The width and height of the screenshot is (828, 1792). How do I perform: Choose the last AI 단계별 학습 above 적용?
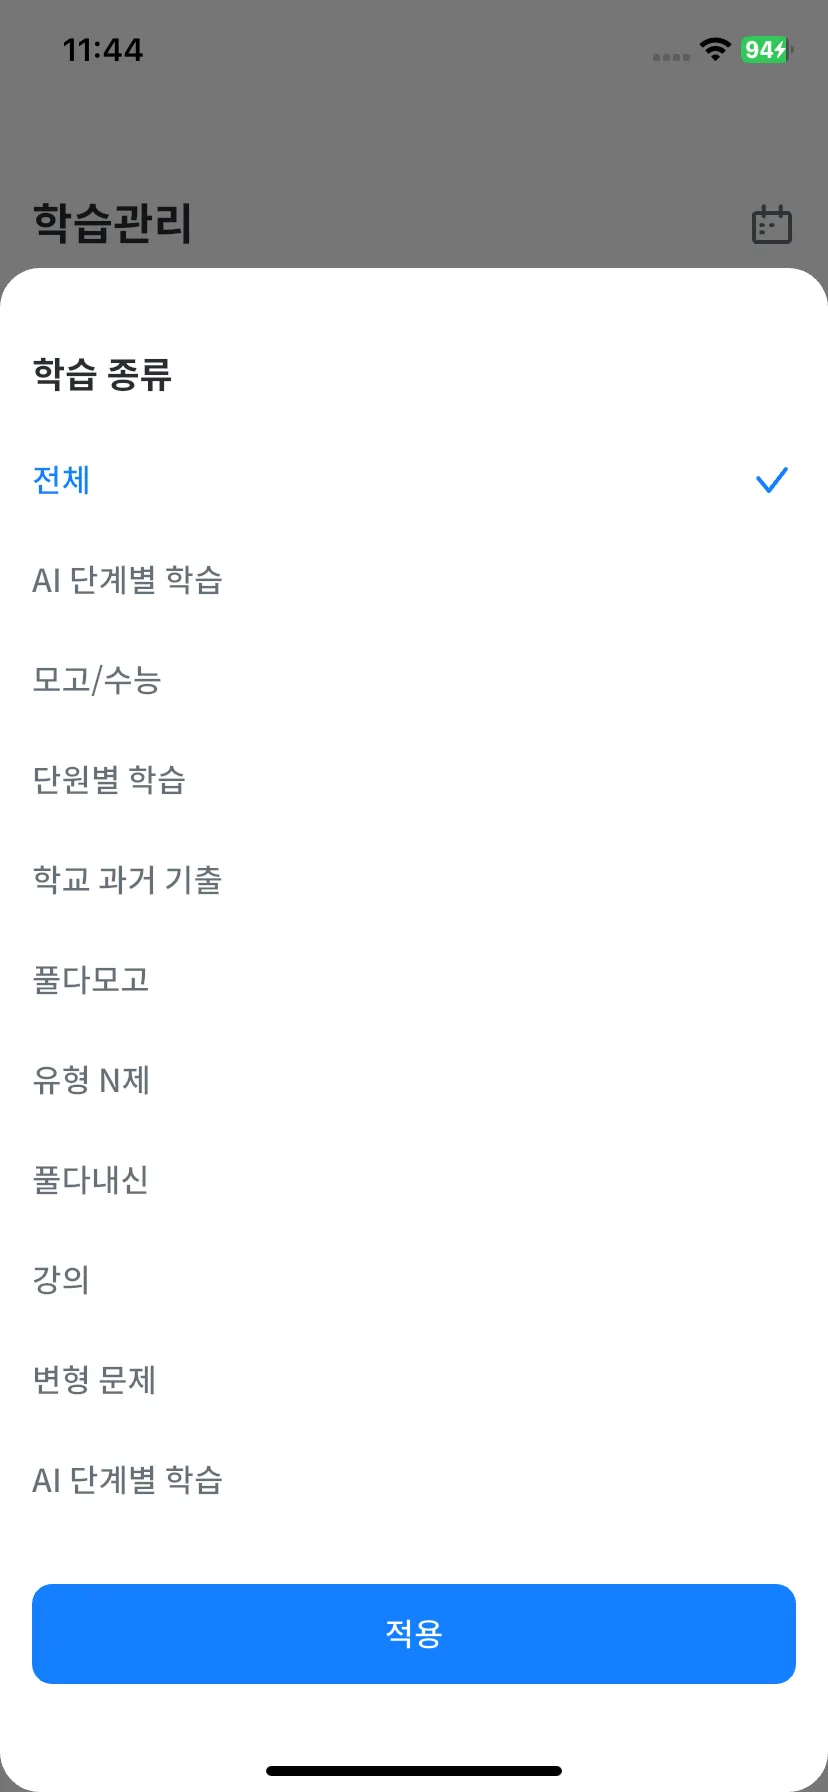pos(414,1480)
